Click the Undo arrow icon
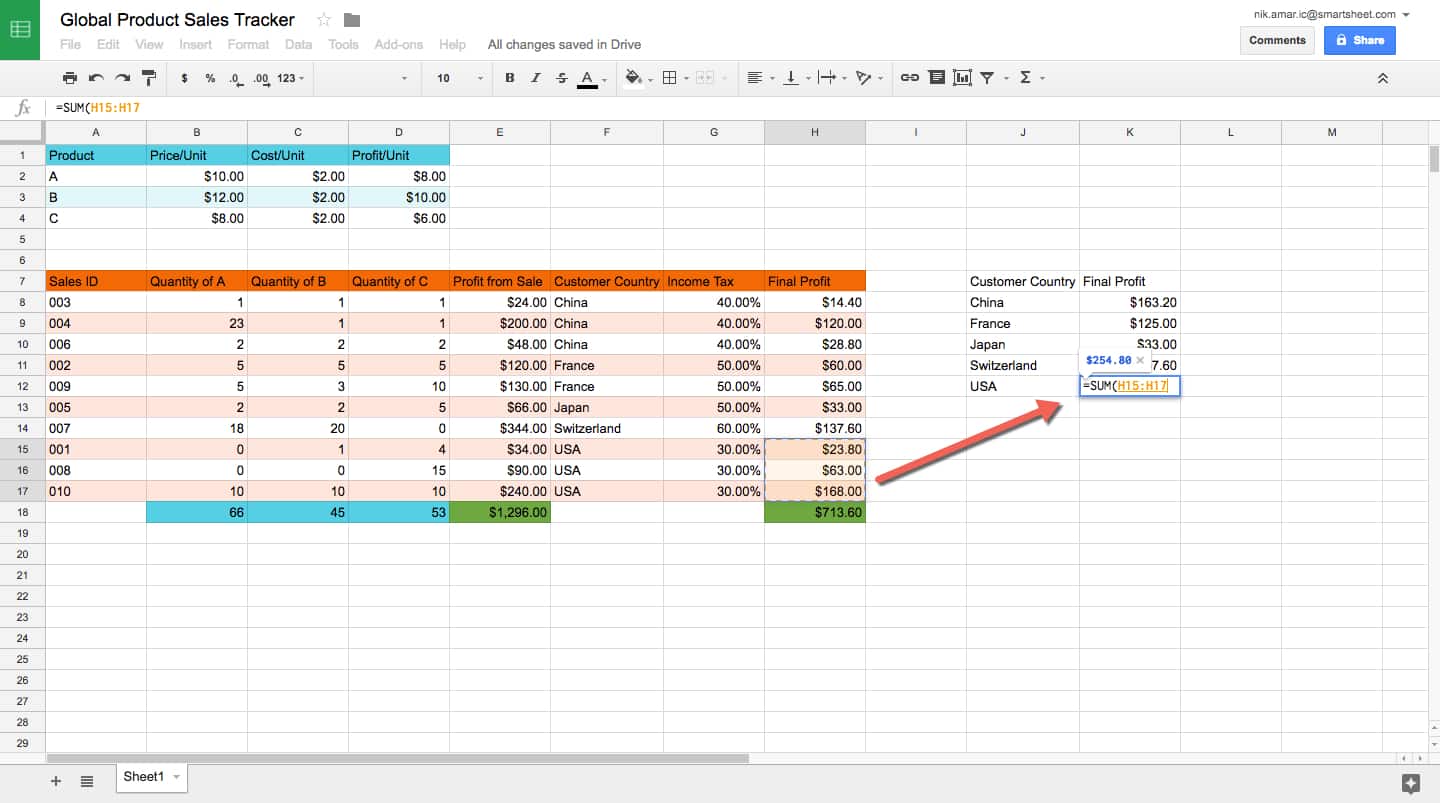The height and width of the screenshot is (803, 1440). [x=96, y=78]
